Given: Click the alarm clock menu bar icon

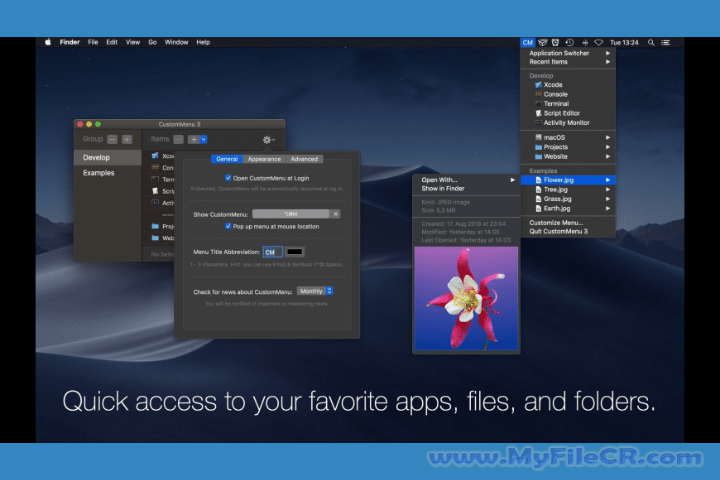Looking at the screenshot, I should (556, 42).
